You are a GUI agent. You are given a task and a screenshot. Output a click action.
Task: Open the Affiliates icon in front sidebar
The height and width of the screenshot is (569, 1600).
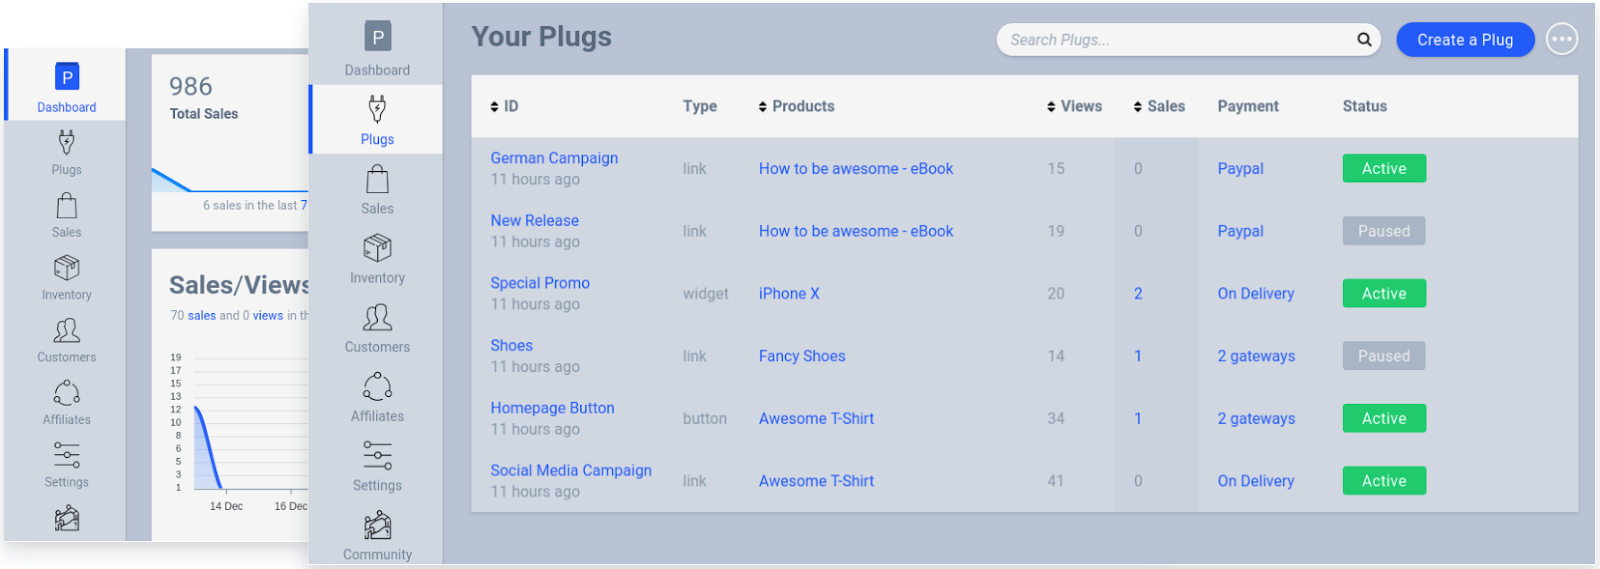click(x=377, y=387)
